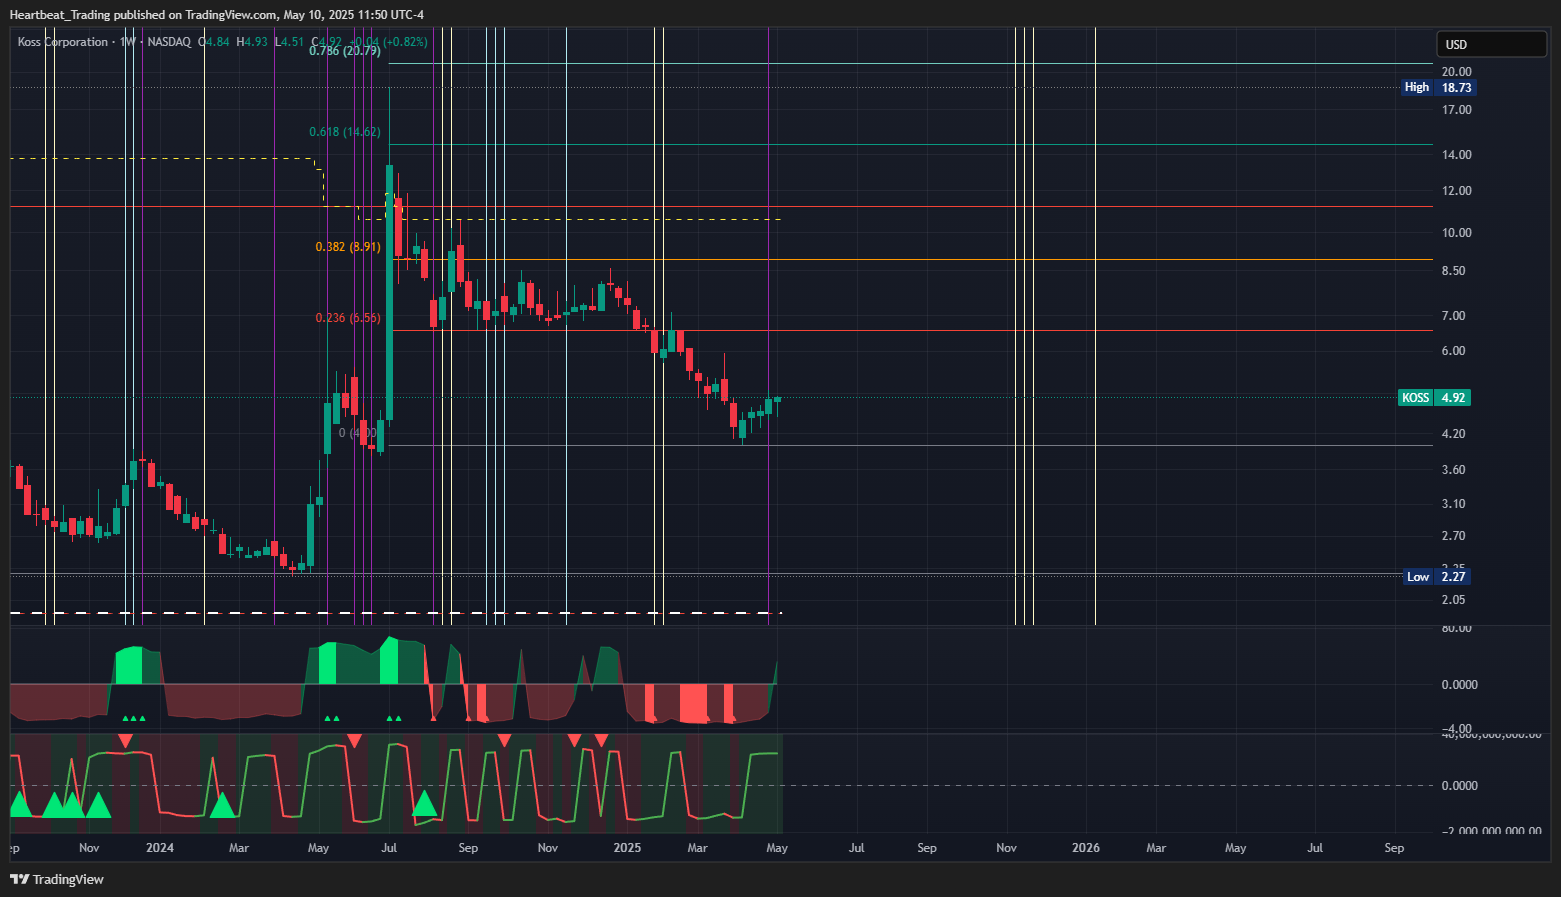Click the 2026 label on the time axis
The width and height of the screenshot is (1561, 897).
coord(1085,848)
